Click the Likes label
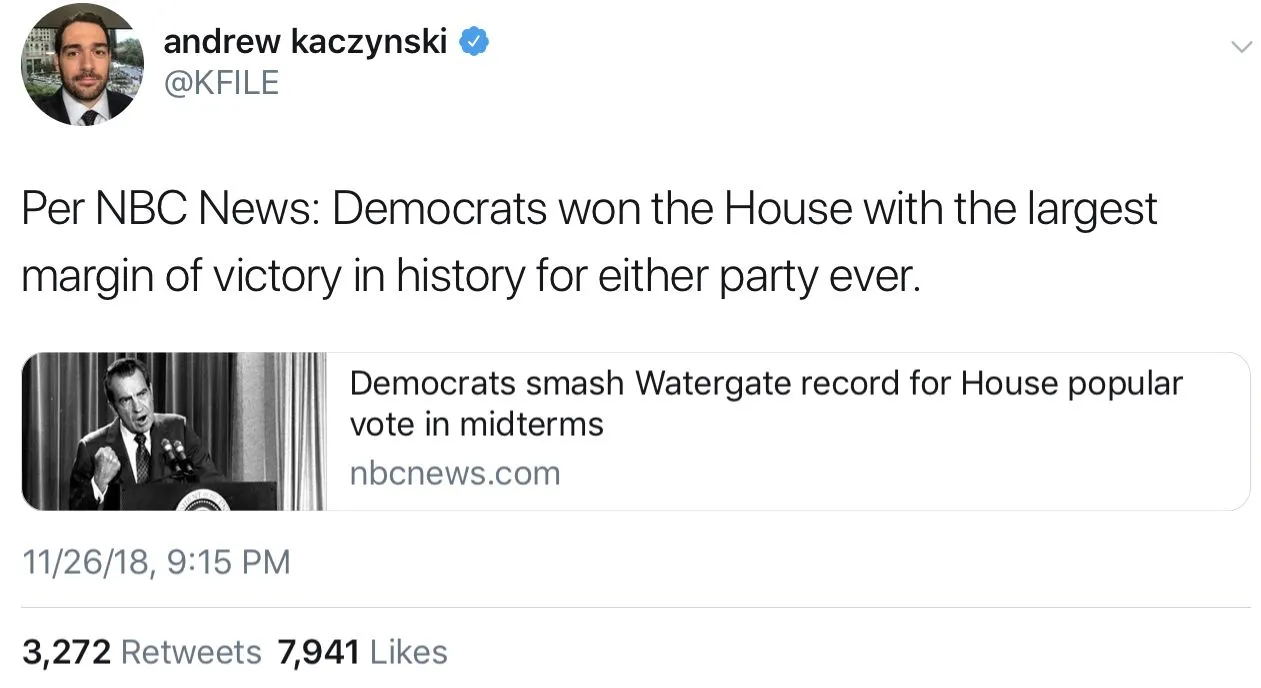The image size is (1261, 688). (408, 653)
